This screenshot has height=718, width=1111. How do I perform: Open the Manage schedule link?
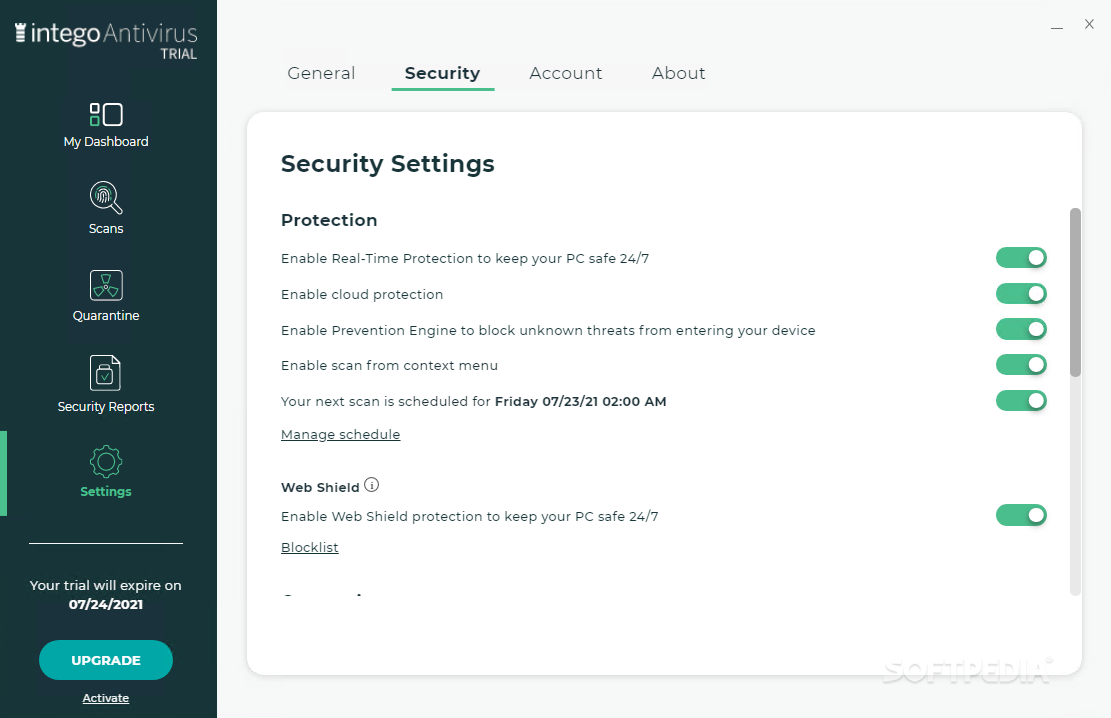point(340,434)
